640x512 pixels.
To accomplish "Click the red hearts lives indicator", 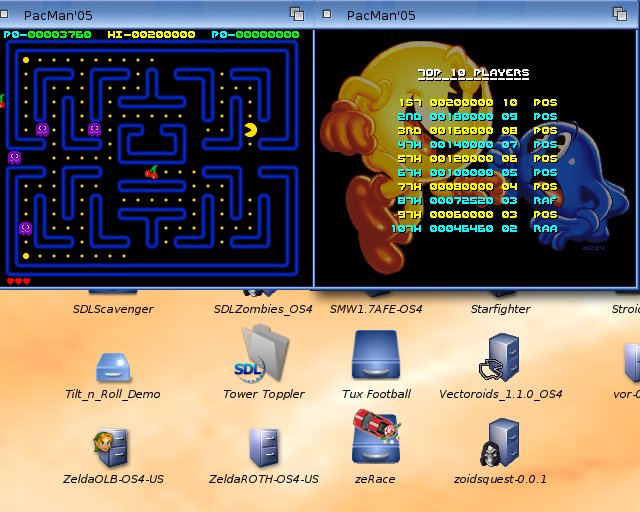I will 18,281.
